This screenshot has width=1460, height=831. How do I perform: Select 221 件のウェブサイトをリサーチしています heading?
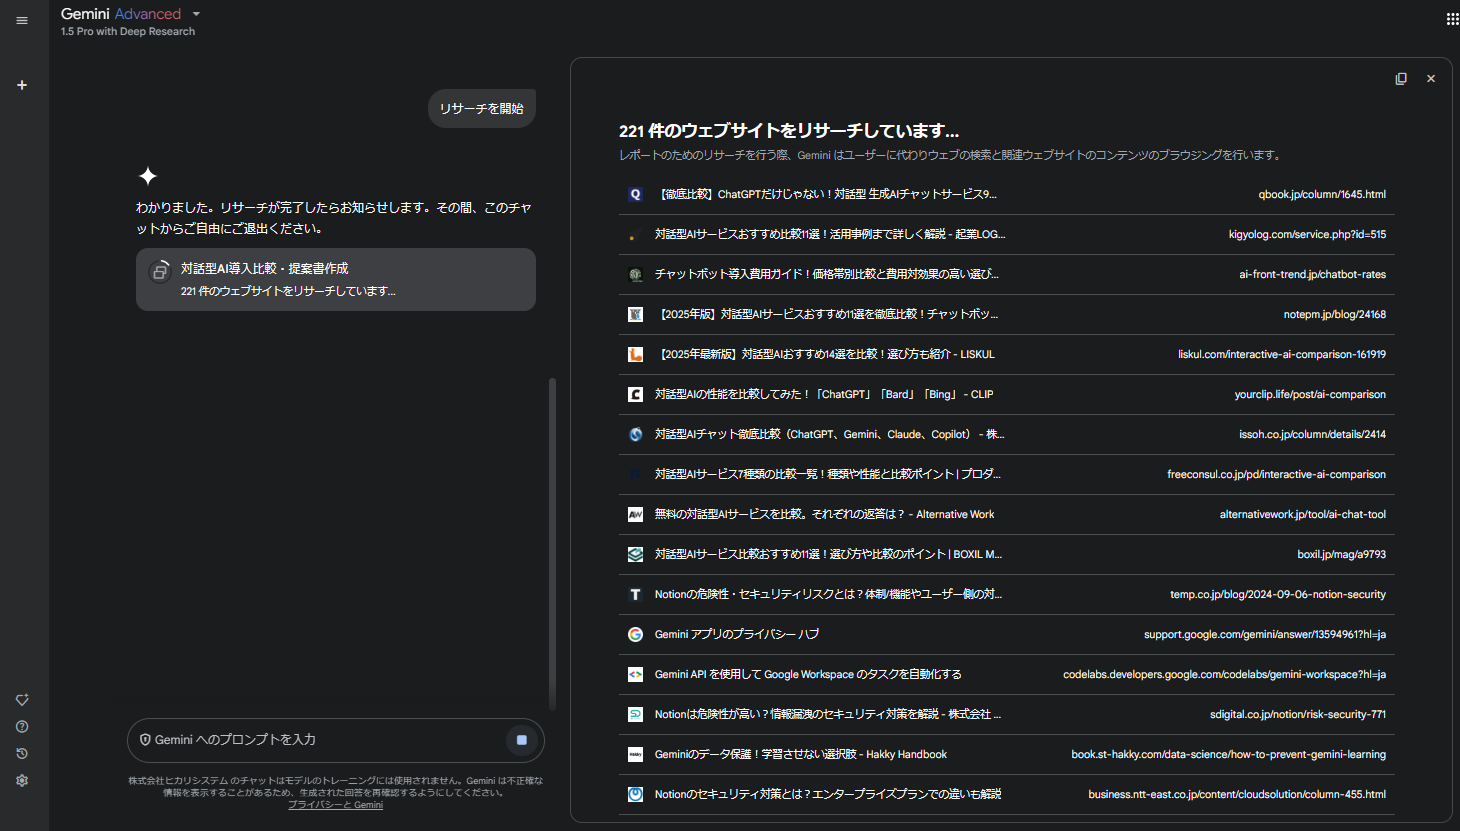(789, 131)
